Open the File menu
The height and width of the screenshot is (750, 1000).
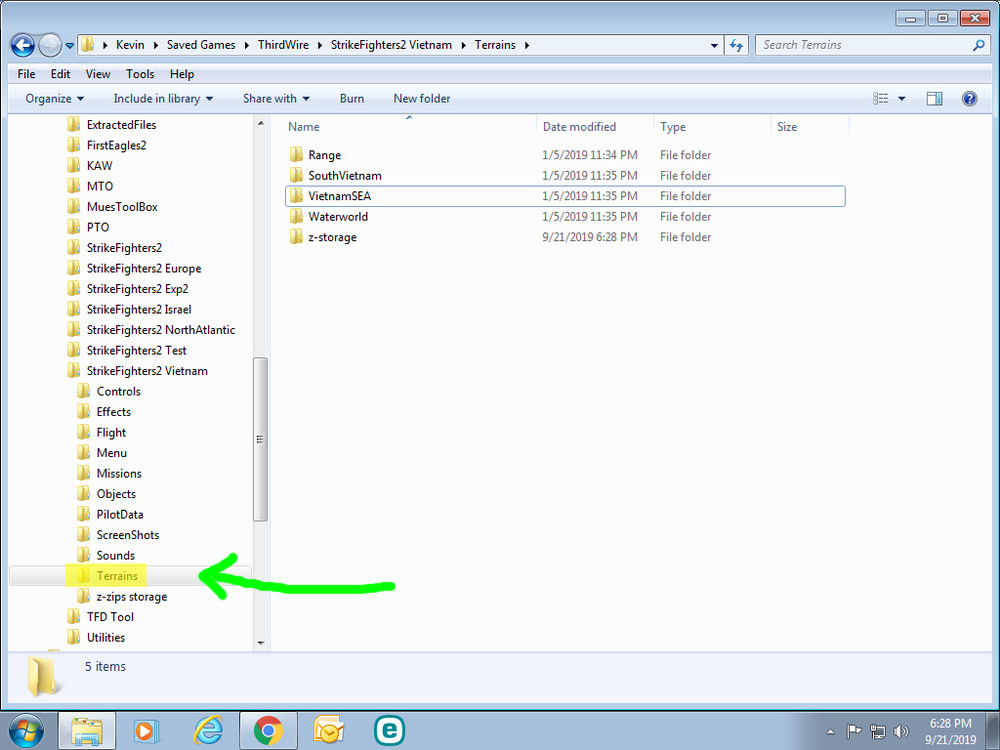26,74
